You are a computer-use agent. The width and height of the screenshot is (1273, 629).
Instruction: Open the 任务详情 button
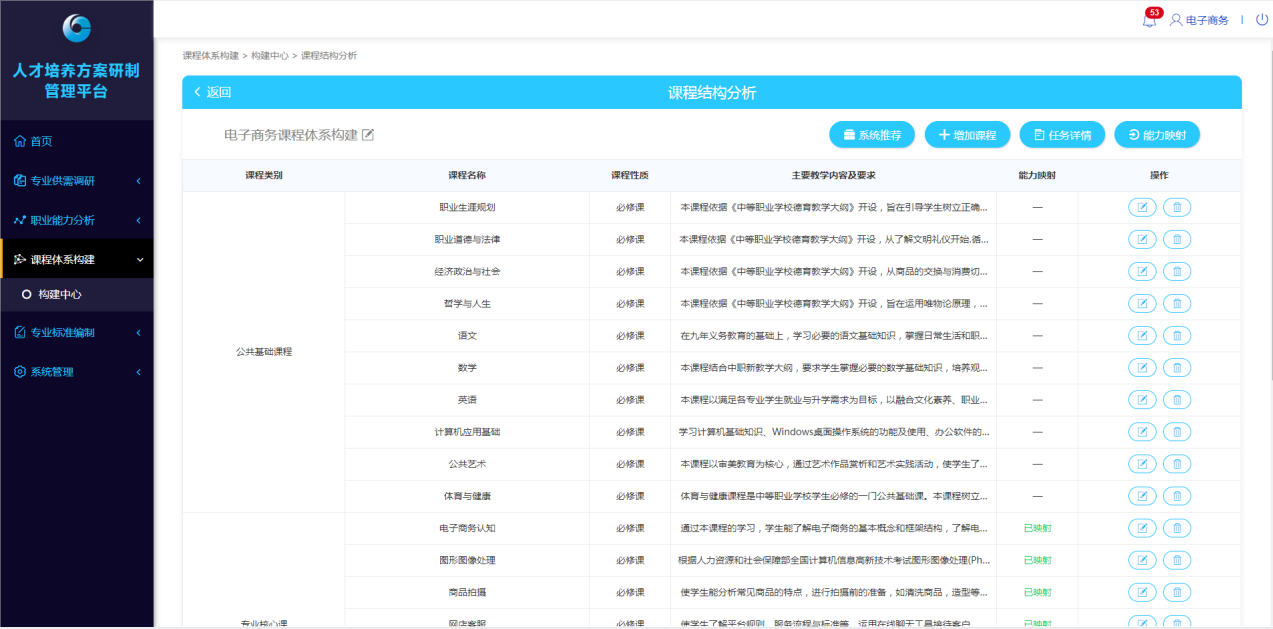tap(1062, 135)
